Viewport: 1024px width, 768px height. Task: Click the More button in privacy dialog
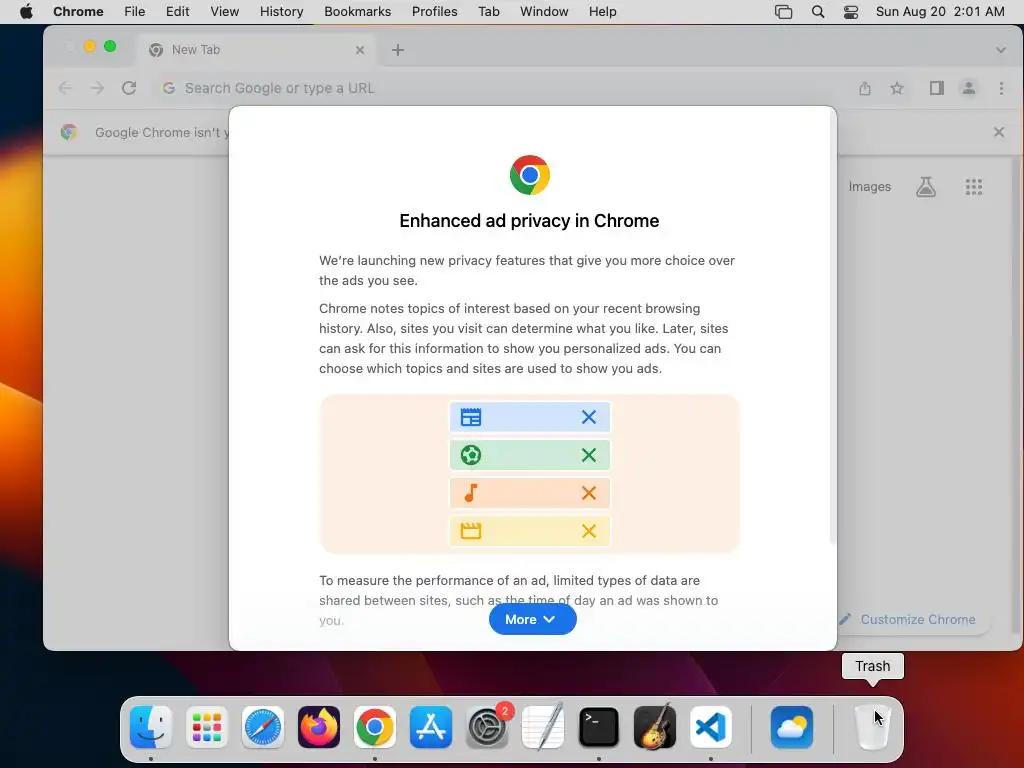pos(532,619)
